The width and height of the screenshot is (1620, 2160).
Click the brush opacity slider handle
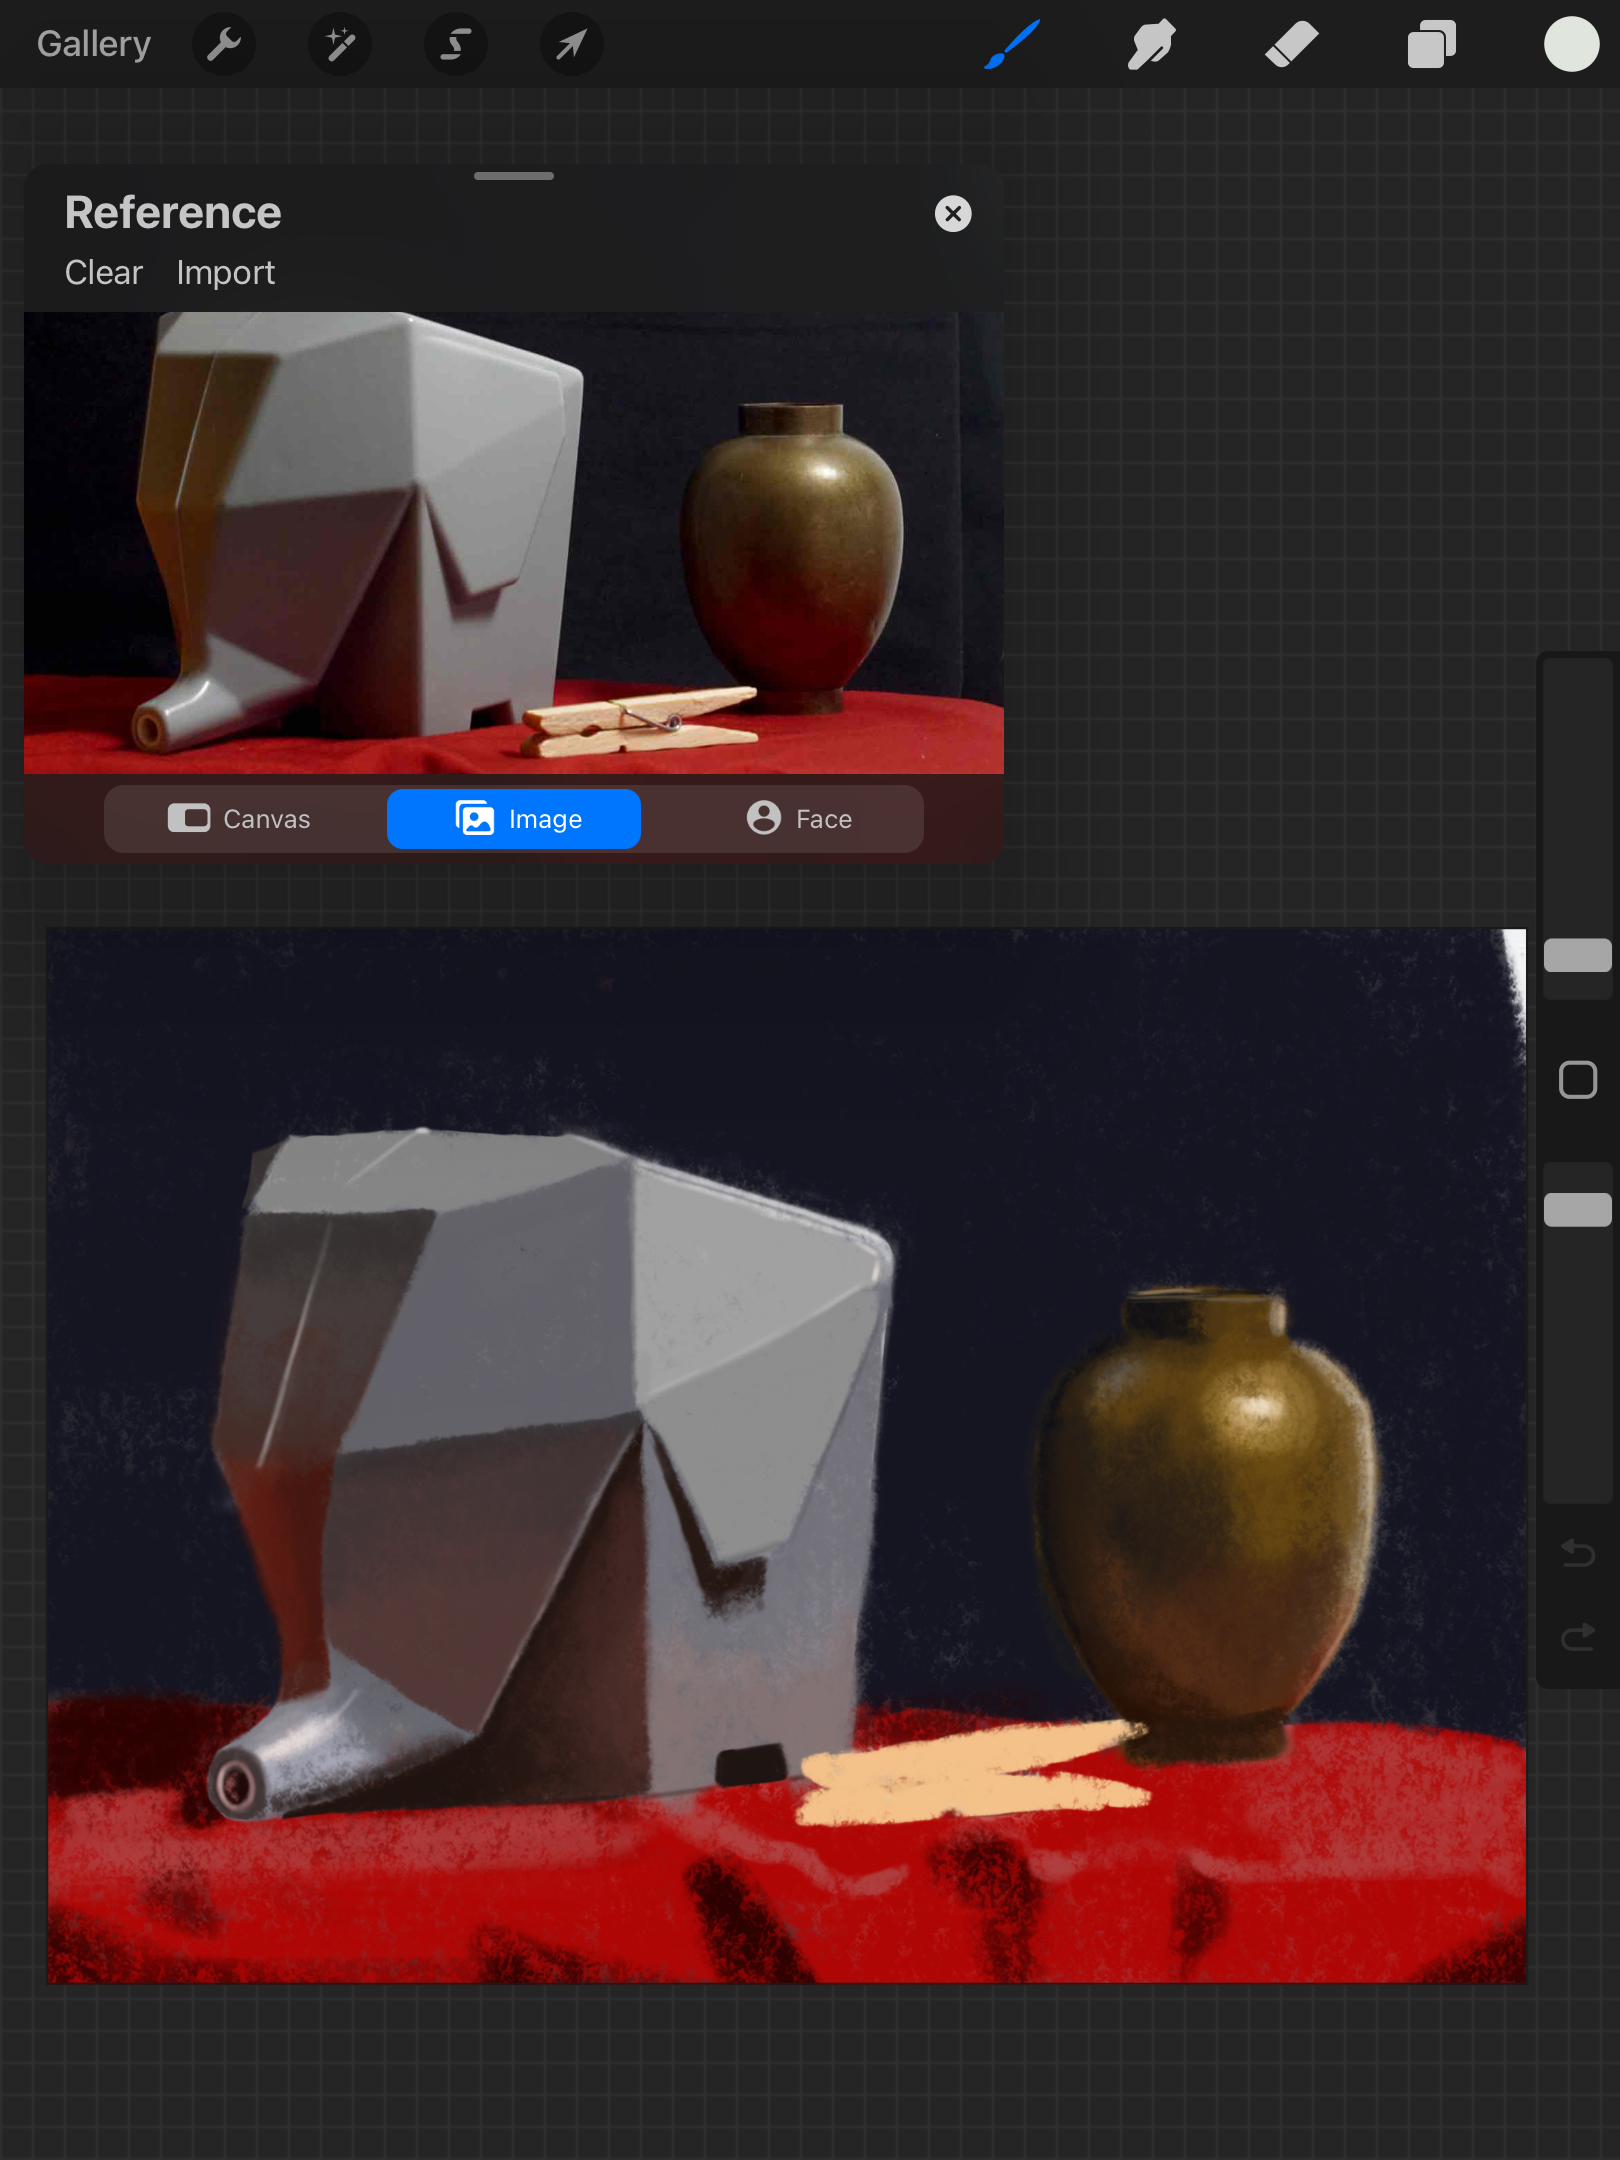(x=1577, y=1209)
